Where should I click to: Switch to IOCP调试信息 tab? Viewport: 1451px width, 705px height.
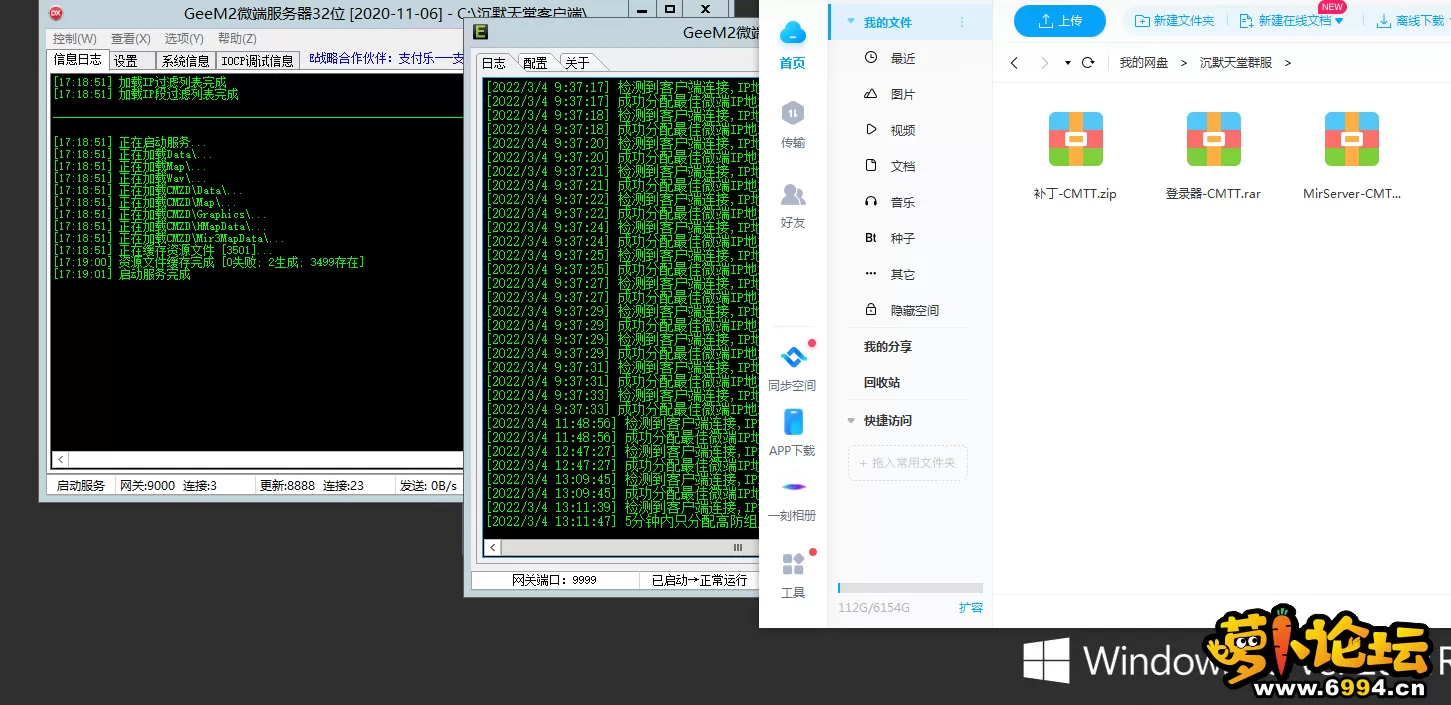click(258, 61)
